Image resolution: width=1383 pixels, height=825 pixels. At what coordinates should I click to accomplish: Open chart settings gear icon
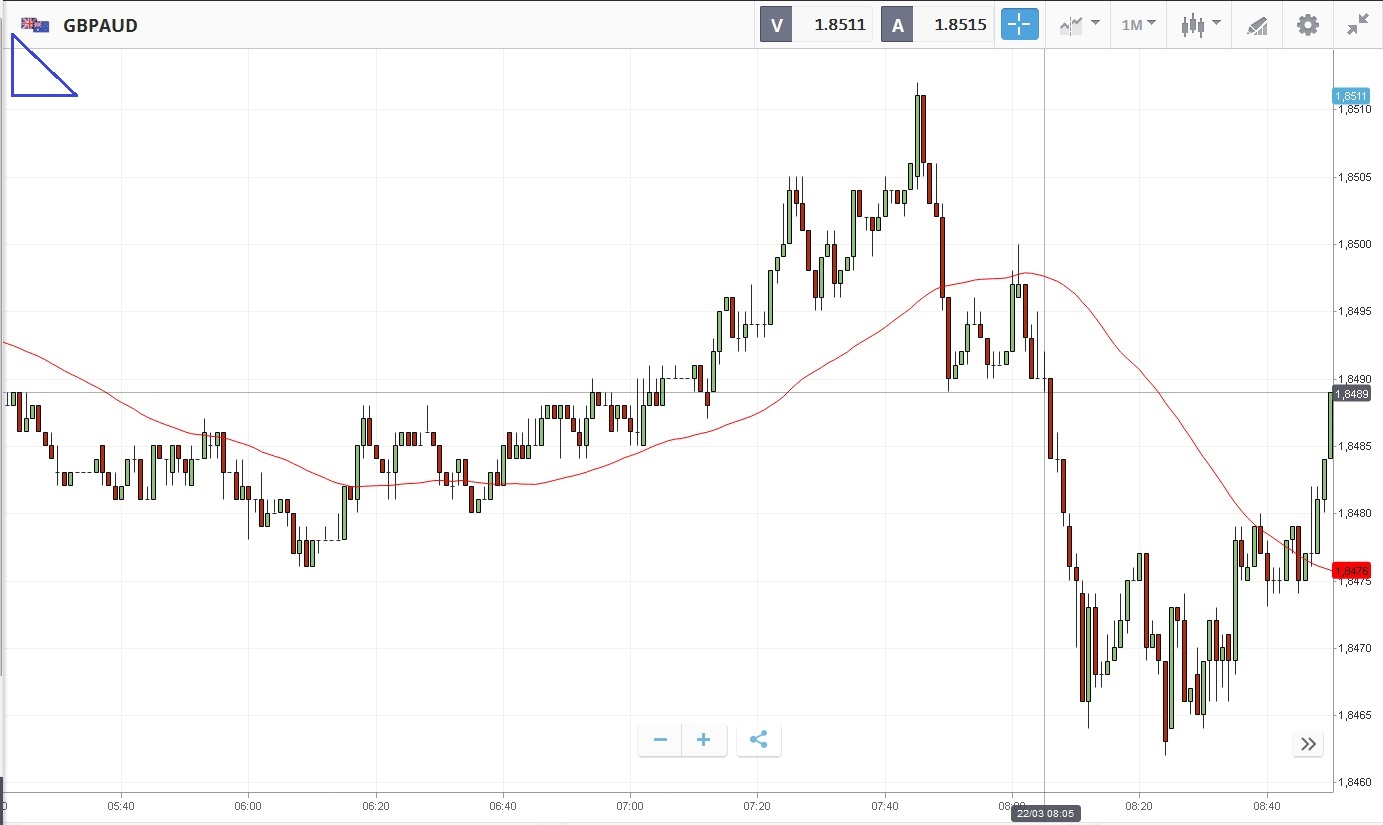1308,25
